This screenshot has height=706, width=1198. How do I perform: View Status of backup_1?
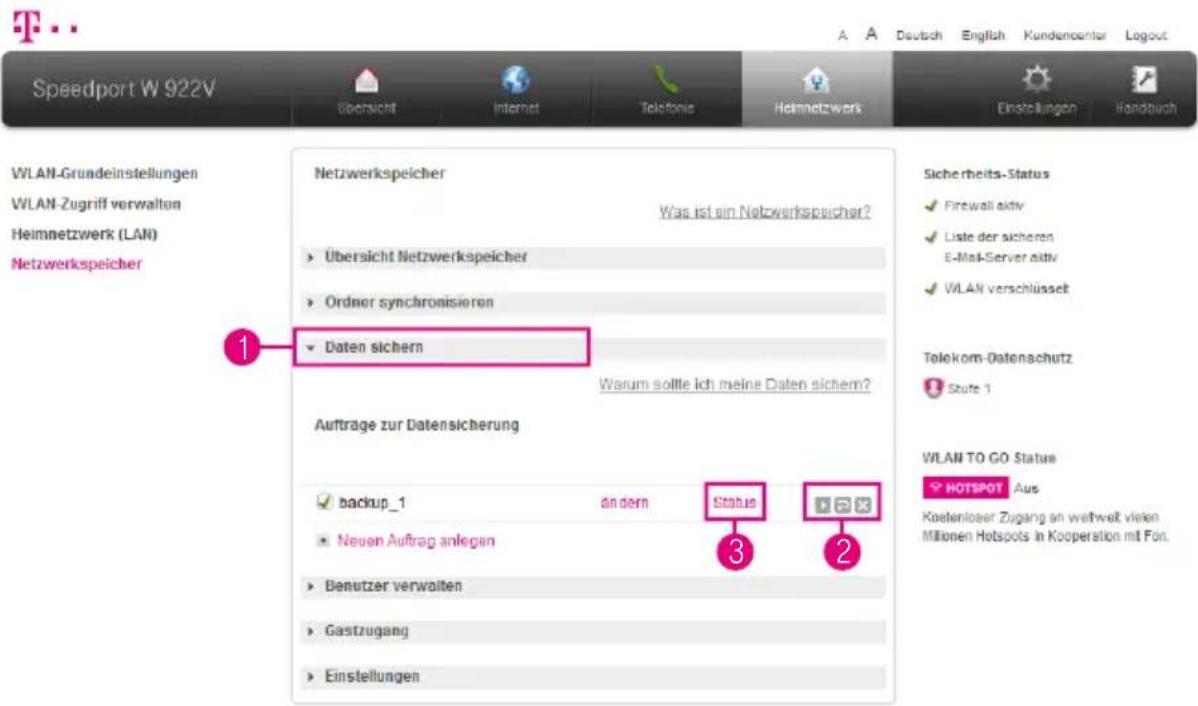[x=734, y=502]
